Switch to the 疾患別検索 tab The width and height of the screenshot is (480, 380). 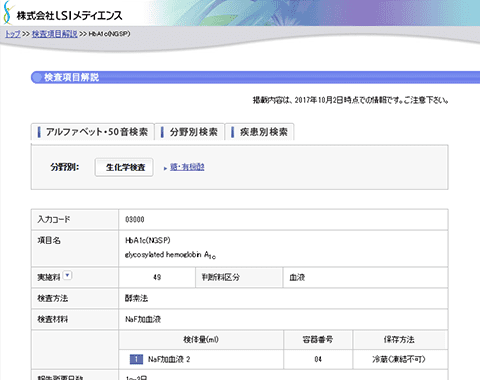click(x=260, y=132)
